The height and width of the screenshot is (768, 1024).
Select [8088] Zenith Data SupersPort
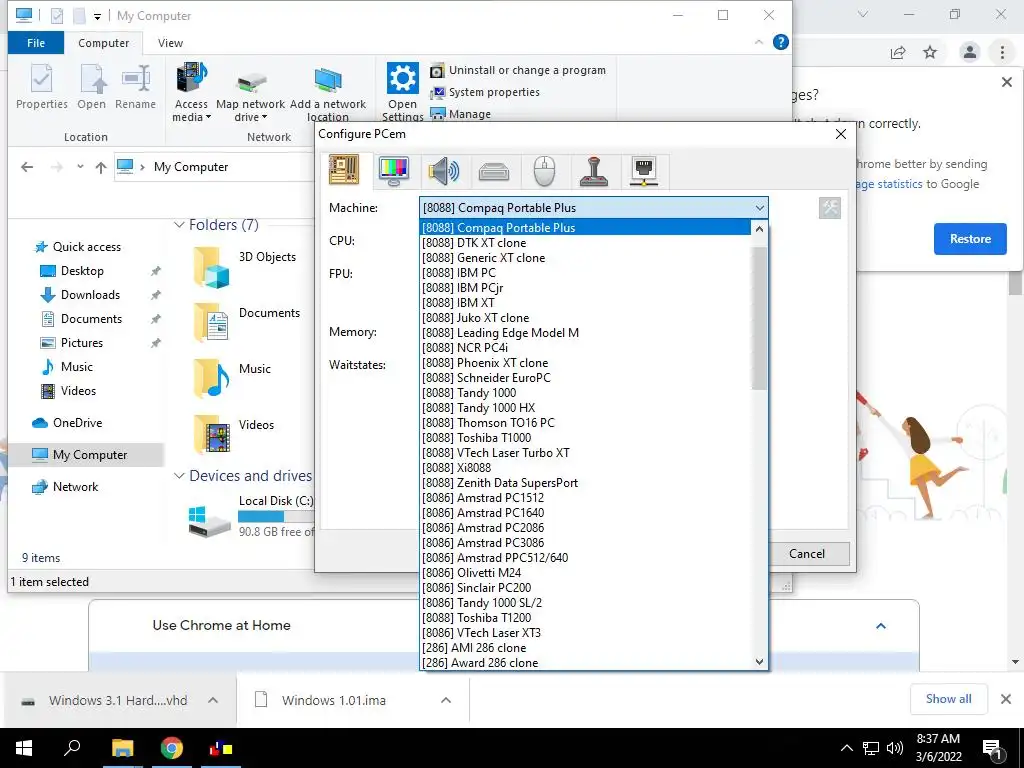coord(585,483)
